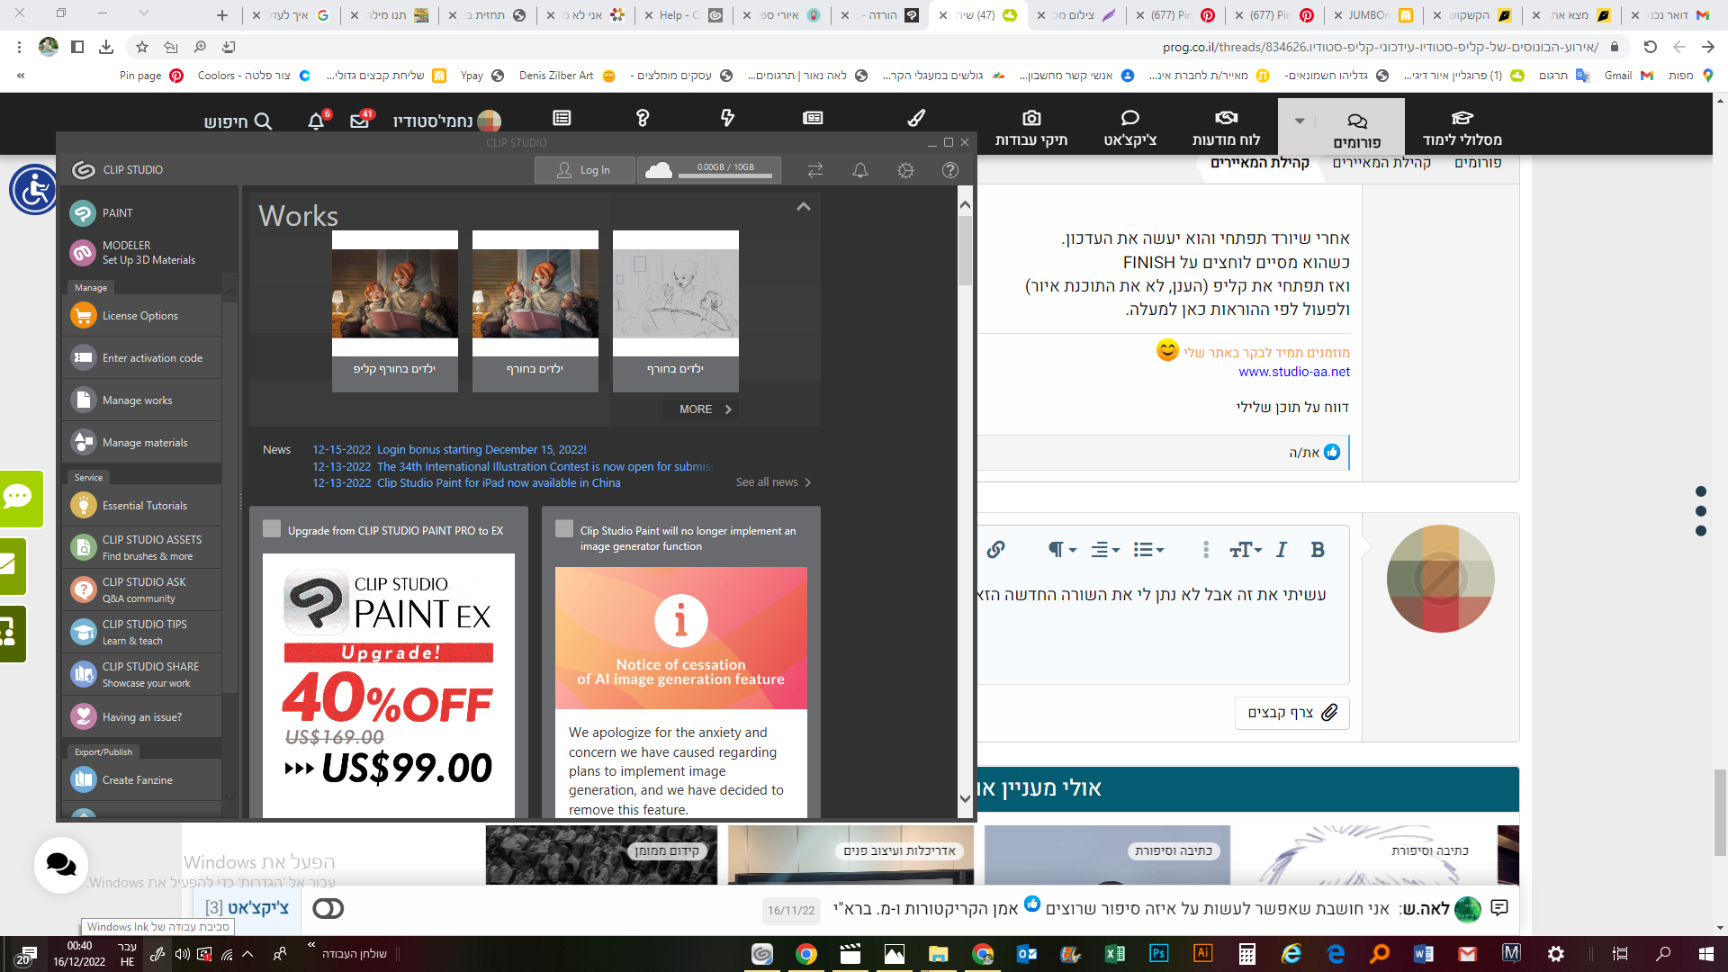Open the פורומים dropdown arrow in the site nav

[1299, 121]
